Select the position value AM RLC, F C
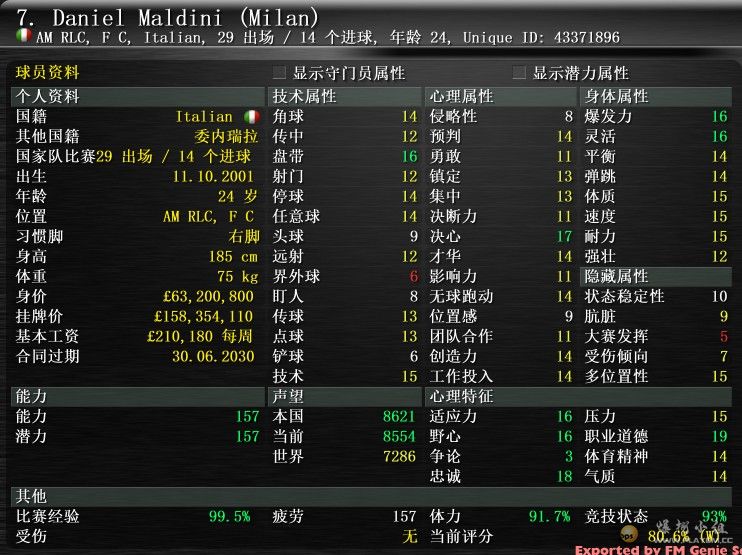This screenshot has height=555, width=742. 209,217
